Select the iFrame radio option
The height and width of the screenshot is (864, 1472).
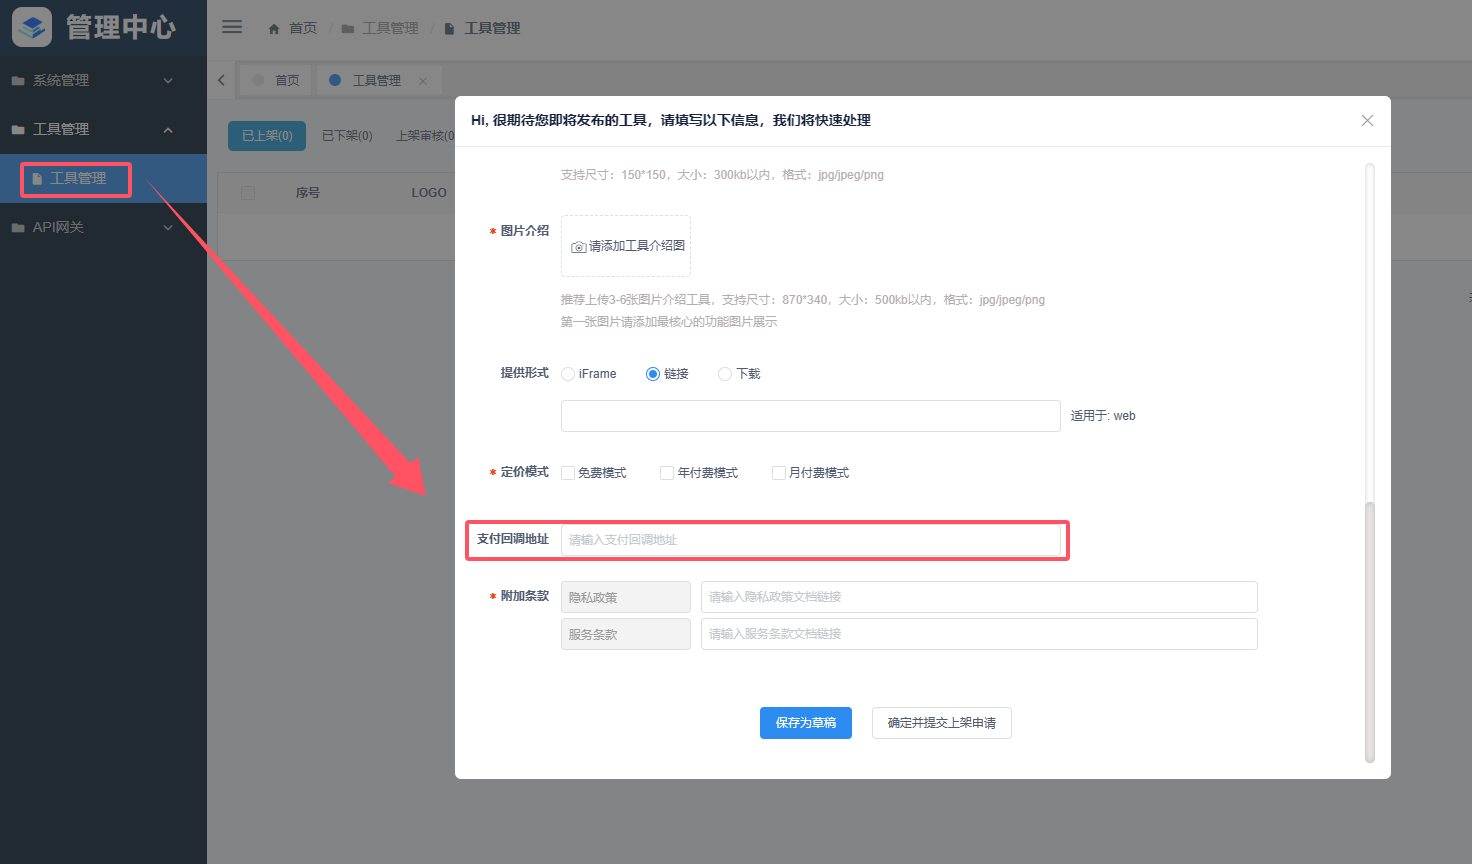point(568,374)
